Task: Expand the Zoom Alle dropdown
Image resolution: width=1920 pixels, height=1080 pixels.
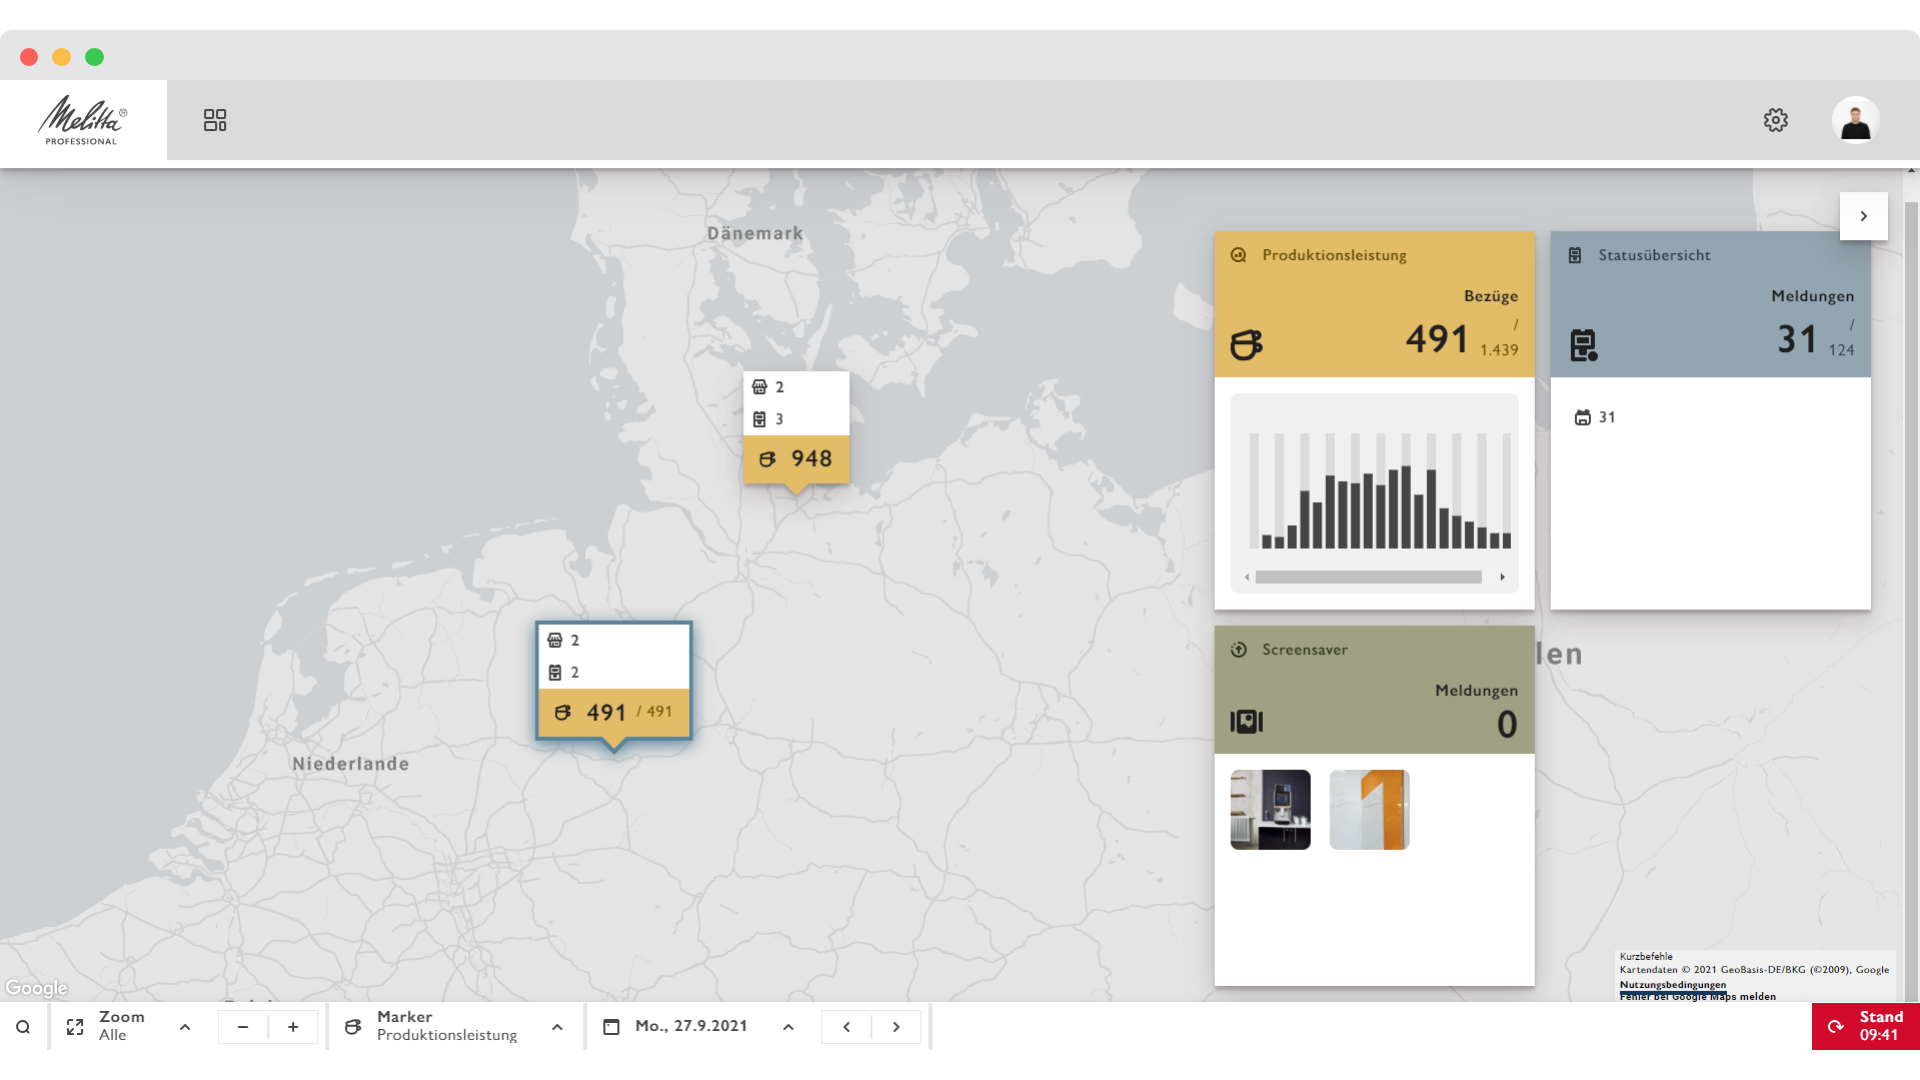Action: 185,1027
